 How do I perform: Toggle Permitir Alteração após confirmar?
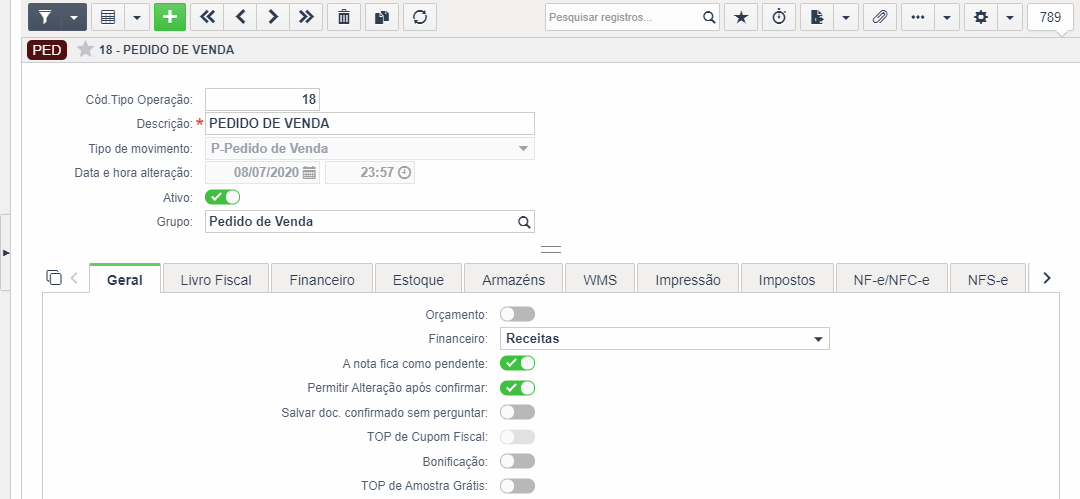[517, 387]
